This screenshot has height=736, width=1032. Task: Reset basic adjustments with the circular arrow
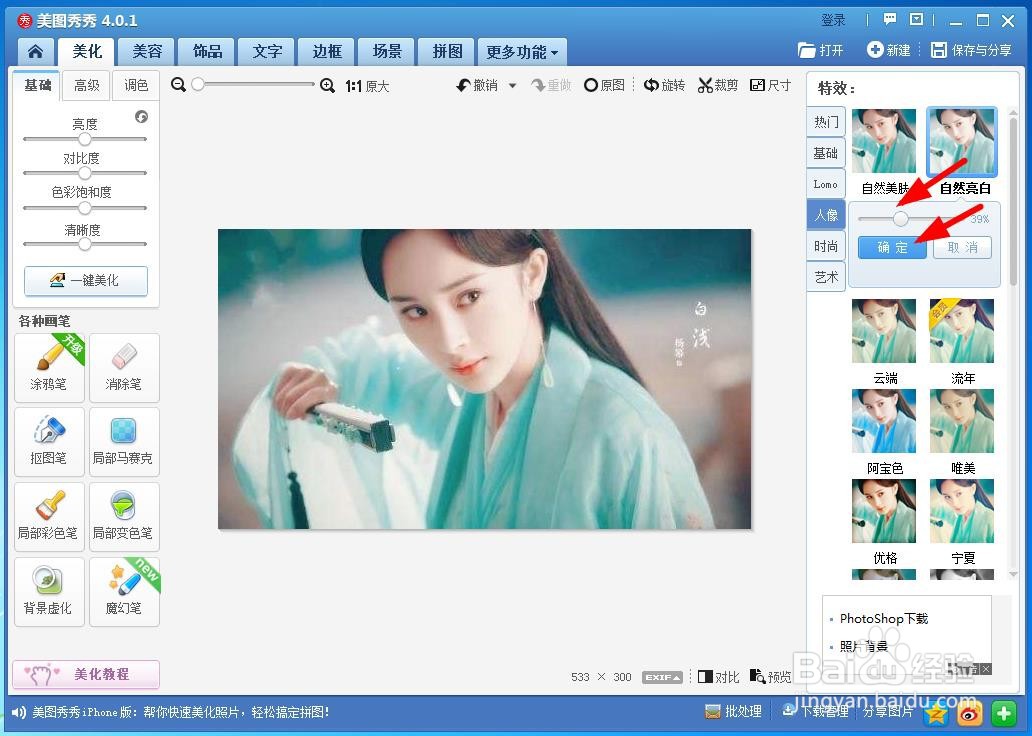coord(142,117)
